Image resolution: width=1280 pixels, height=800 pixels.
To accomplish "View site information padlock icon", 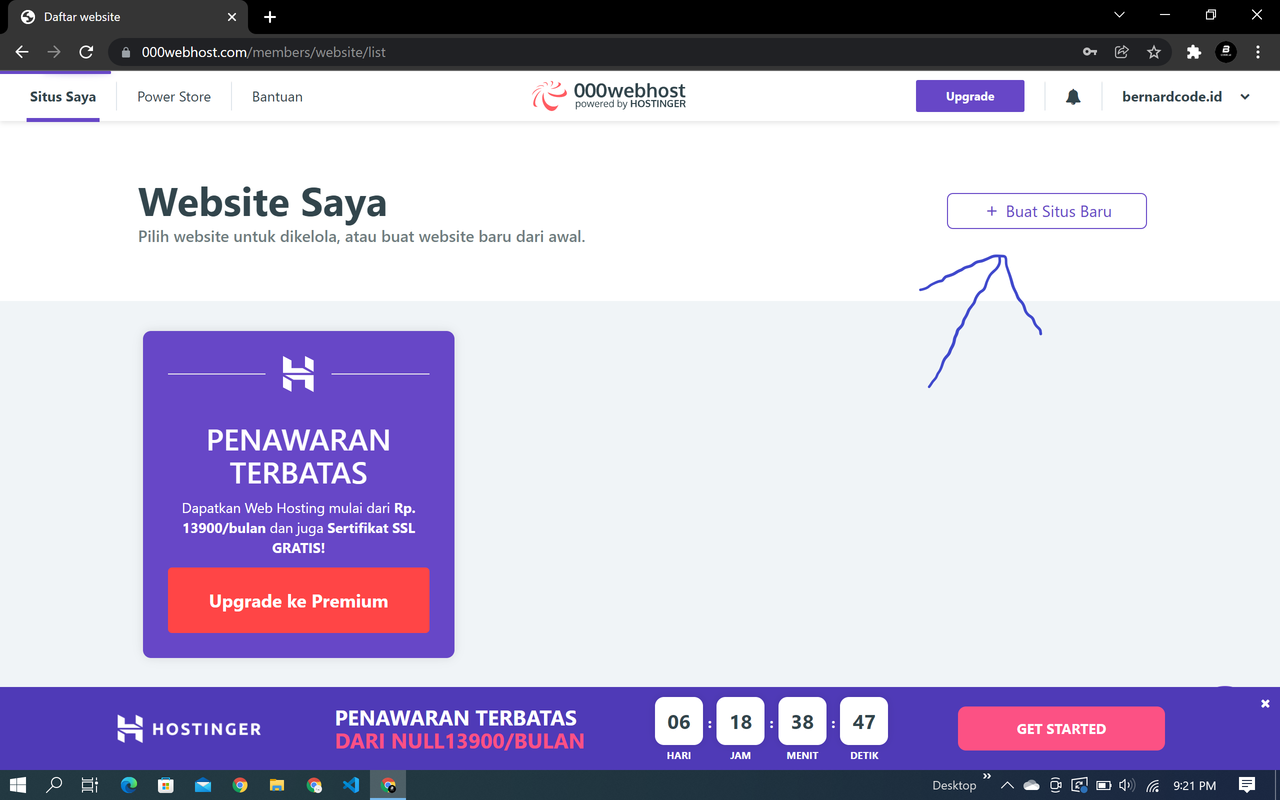I will point(126,52).
